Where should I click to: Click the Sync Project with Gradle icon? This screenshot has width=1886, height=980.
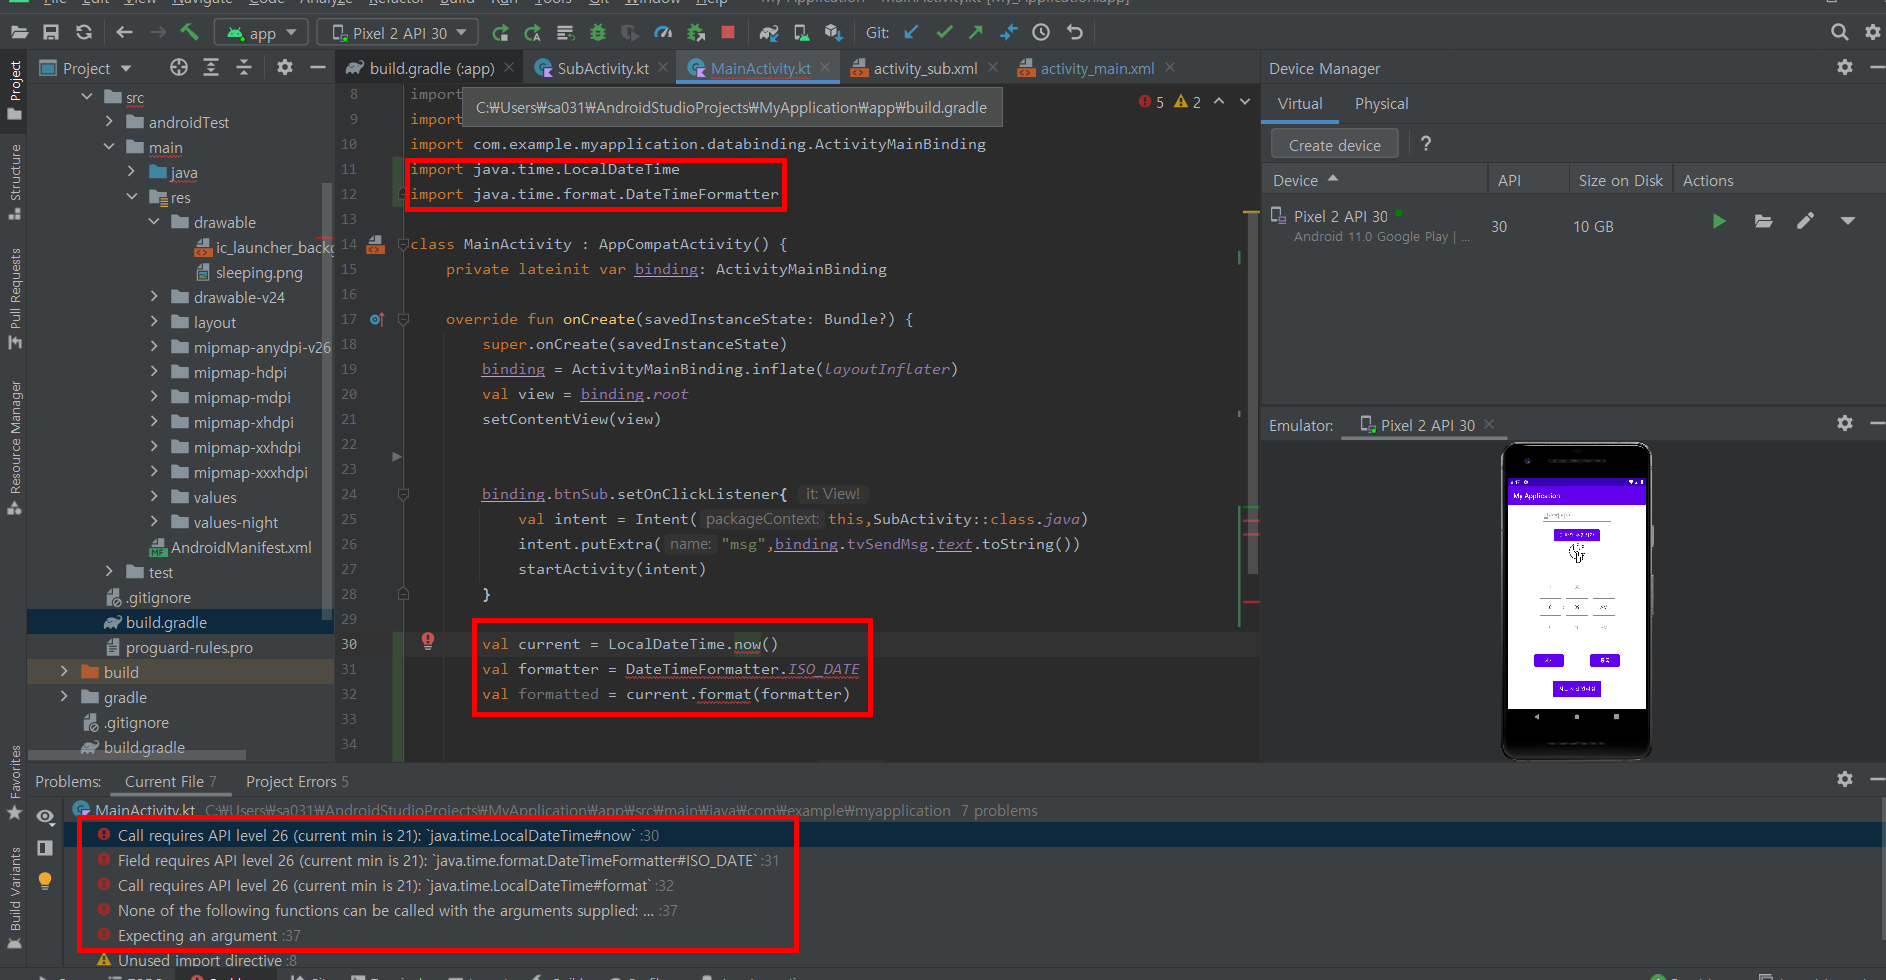tap(769, 33)
